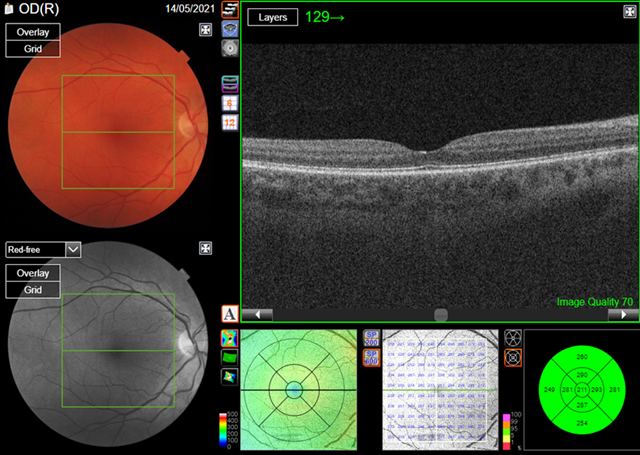This screenshot has height=455, width=640.
Task: Select the color thickness map icon
Action: (229, 334)
